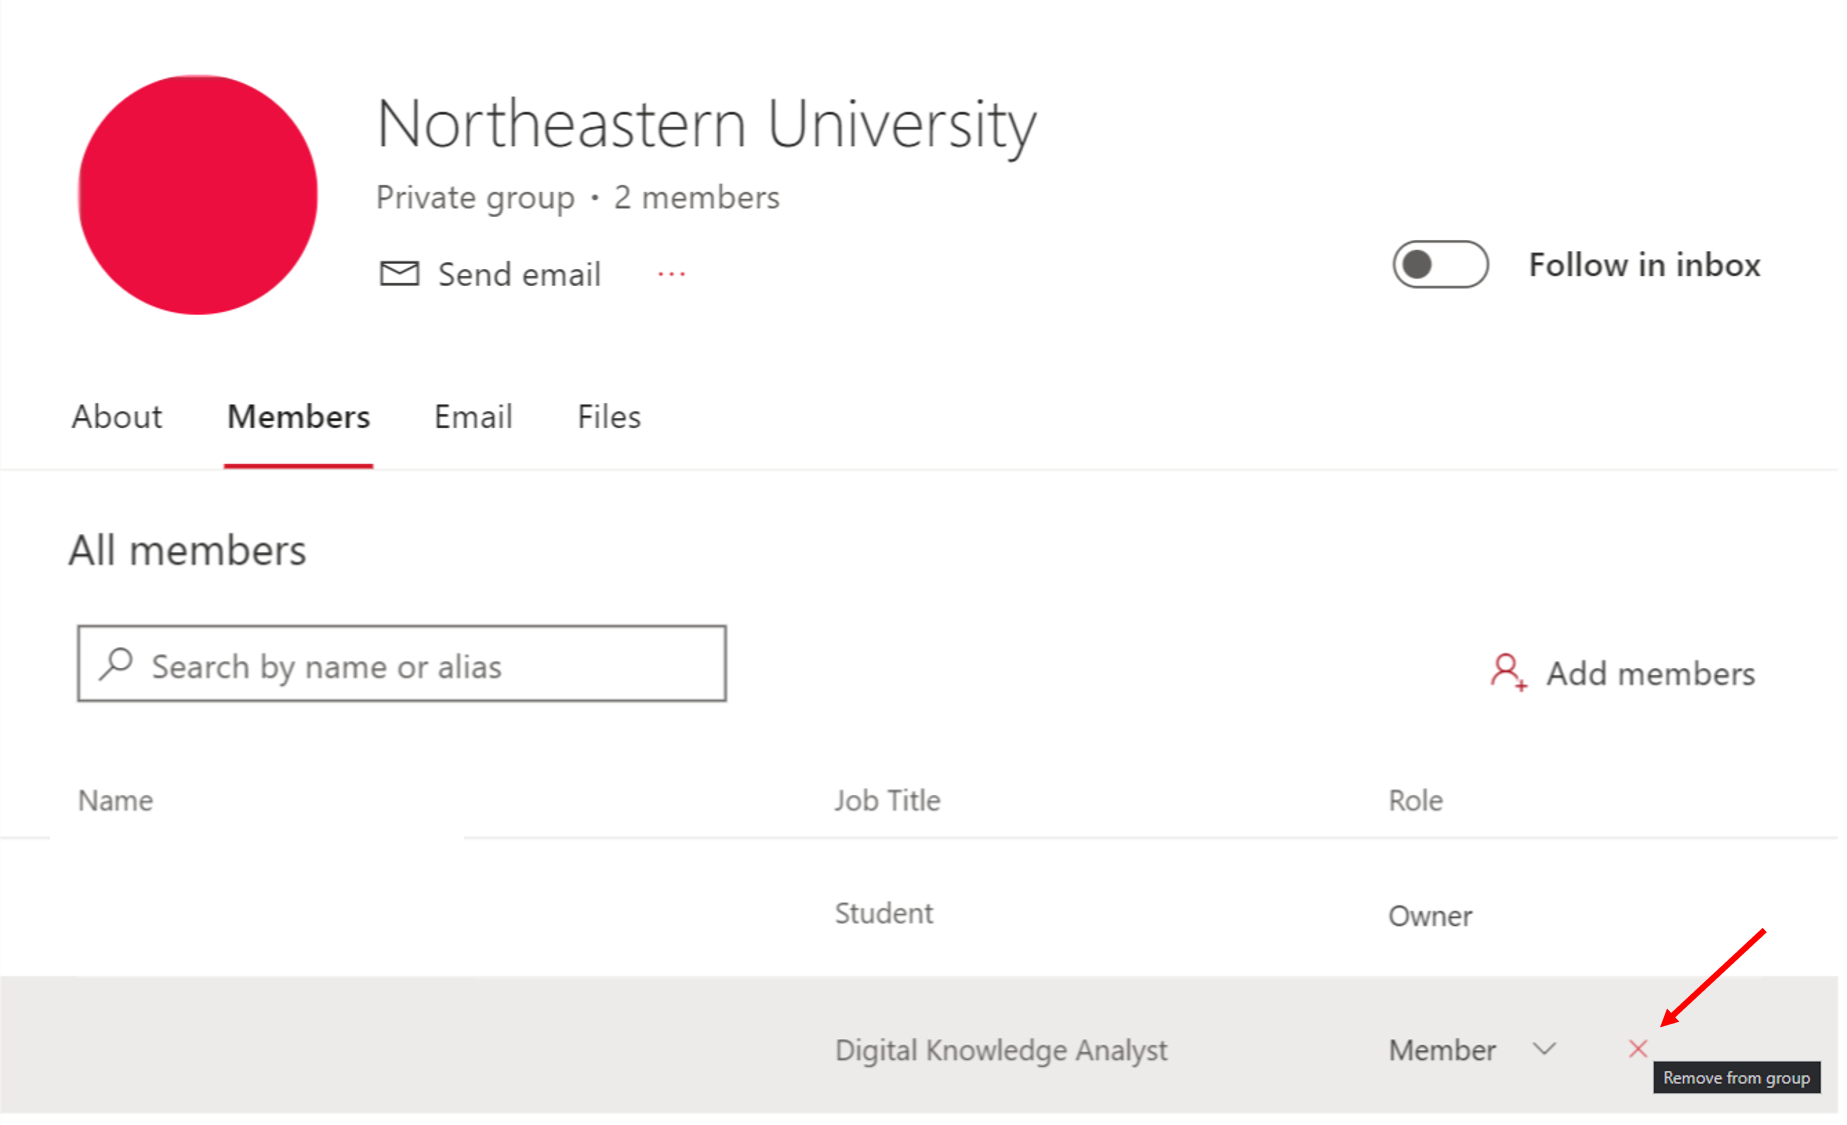This screenshot has height=1125, width=1847.
Task: Open the Email tab
Action: pos(473,417)
